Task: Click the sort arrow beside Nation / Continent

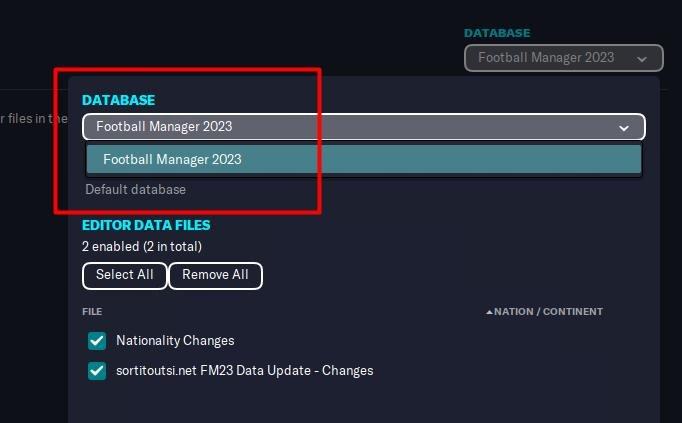Action: coord(489,312)
